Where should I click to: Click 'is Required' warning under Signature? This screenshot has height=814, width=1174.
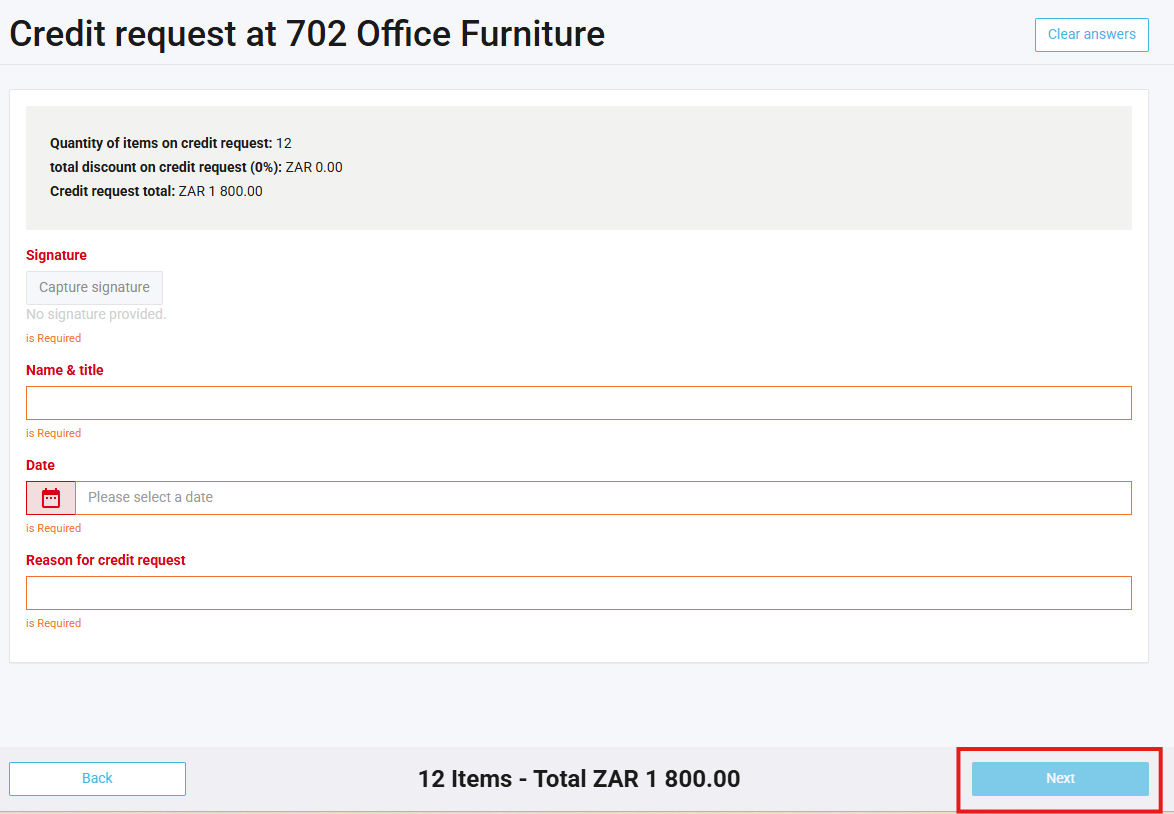pos(53,338)
